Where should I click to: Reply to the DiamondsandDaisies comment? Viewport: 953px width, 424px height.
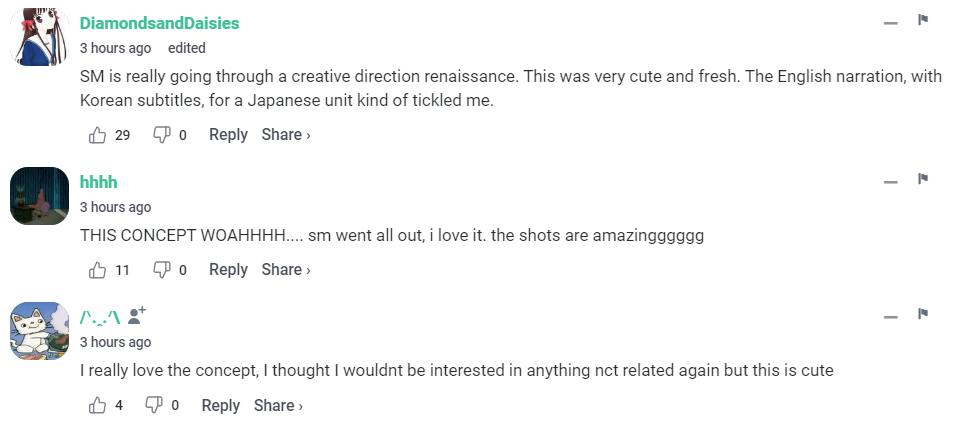(x=228, y=135)
